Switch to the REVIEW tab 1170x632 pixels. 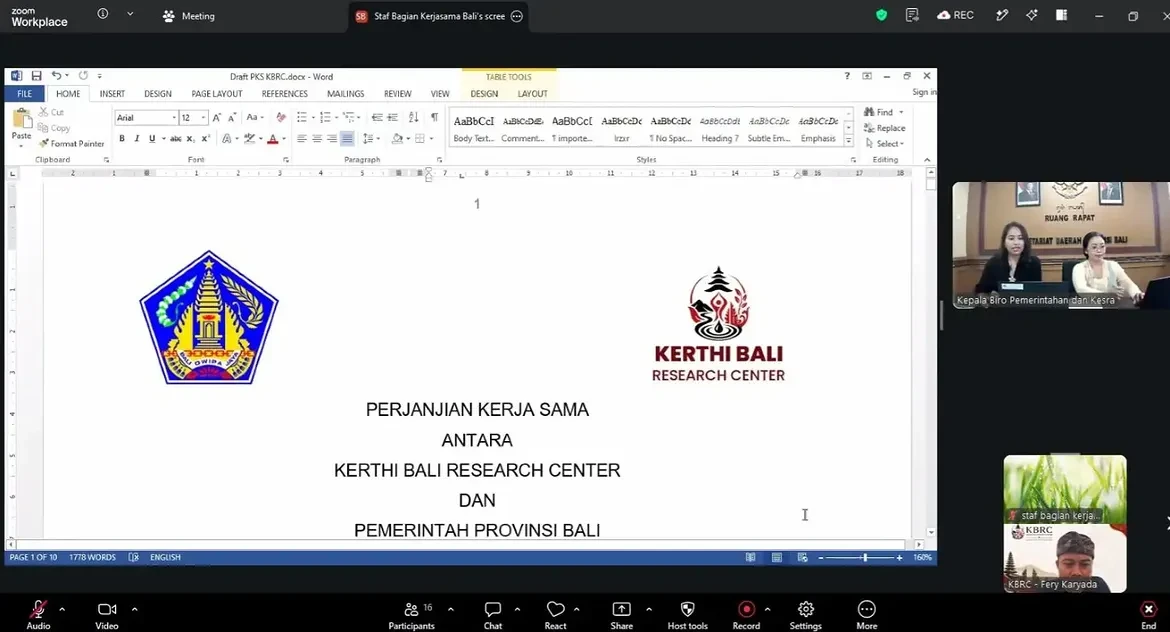click(398, 94)
